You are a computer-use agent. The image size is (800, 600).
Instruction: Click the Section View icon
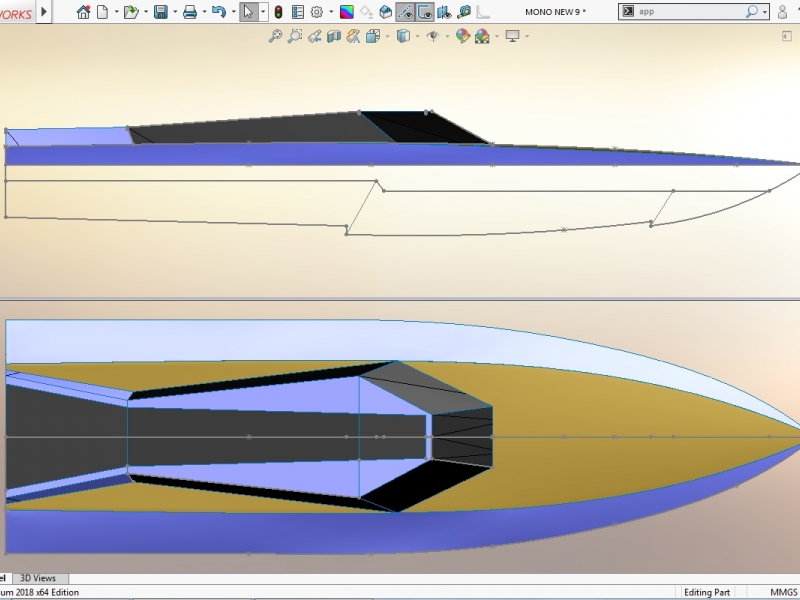point(334,36)
